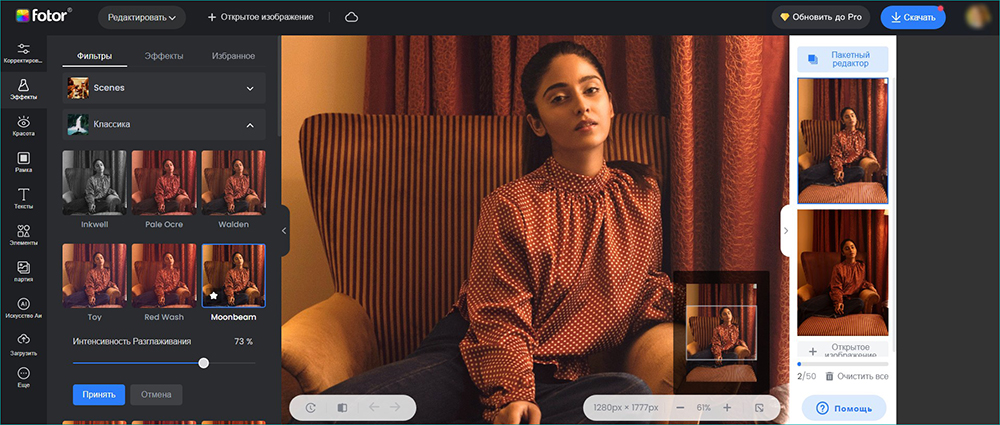This screenshot has width=1000, height=425.
Task: Collapse the left filters panel with arrow handle
Action: [x=283, y=231]
